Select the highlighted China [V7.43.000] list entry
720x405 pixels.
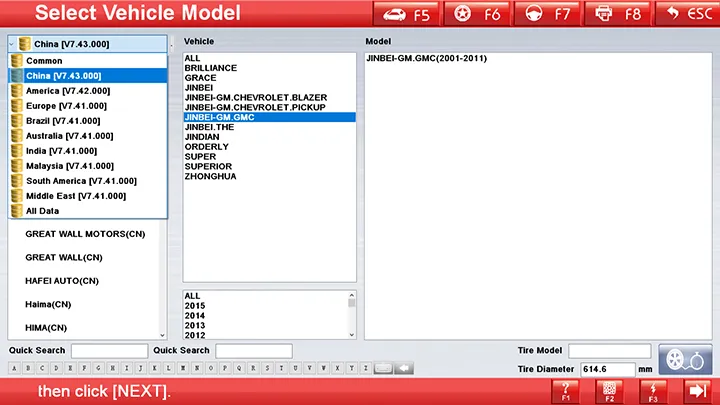point(88,76)
